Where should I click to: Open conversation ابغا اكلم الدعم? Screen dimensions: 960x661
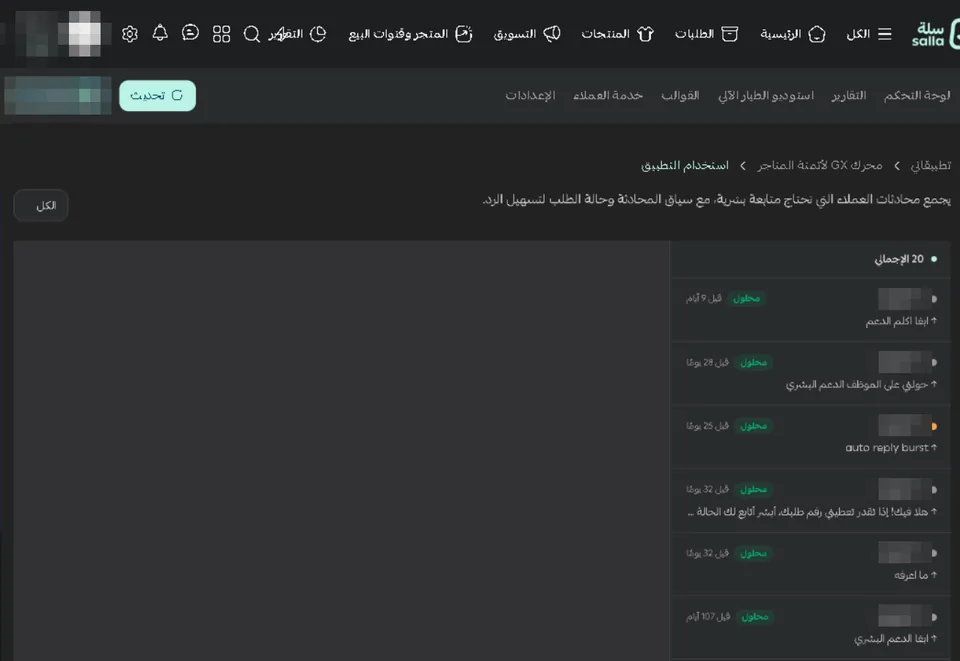pos(811,310)
